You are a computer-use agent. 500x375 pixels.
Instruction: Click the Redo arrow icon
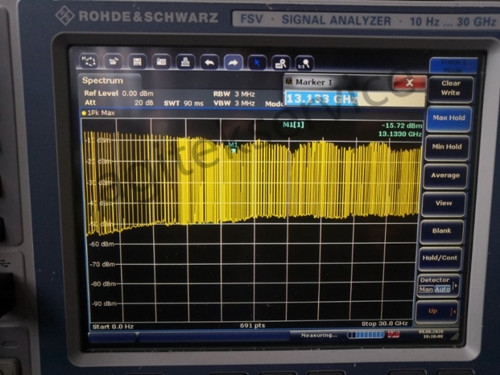[233, 62]
